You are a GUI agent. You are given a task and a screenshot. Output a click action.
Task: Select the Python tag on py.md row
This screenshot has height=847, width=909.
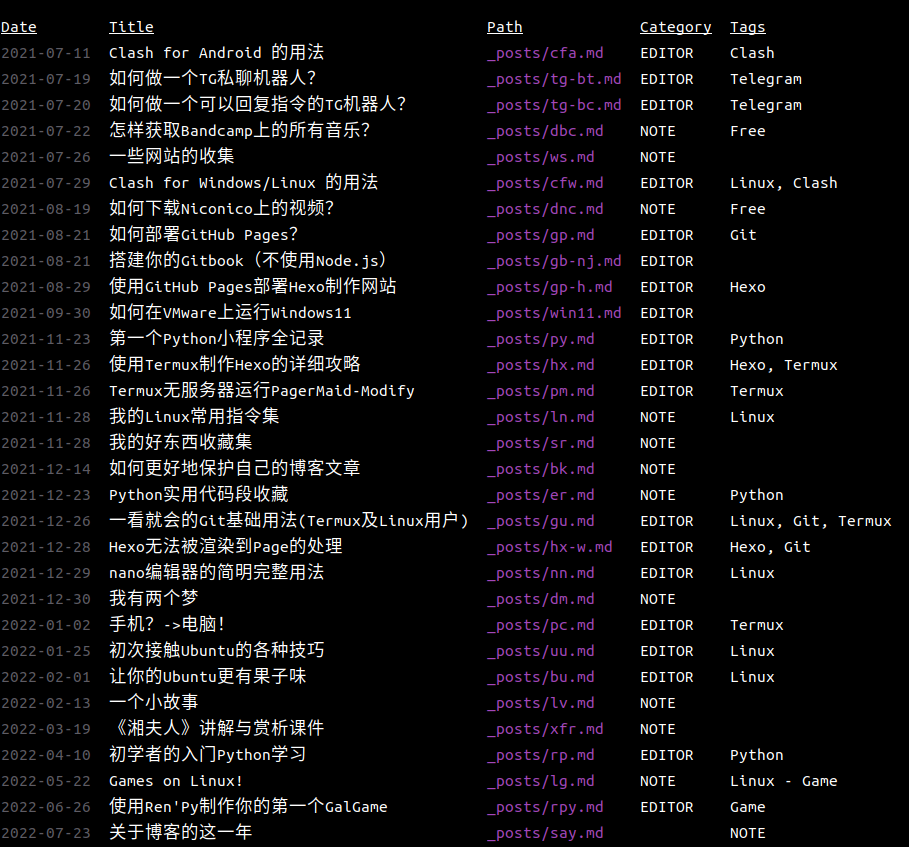pos(756,338)
